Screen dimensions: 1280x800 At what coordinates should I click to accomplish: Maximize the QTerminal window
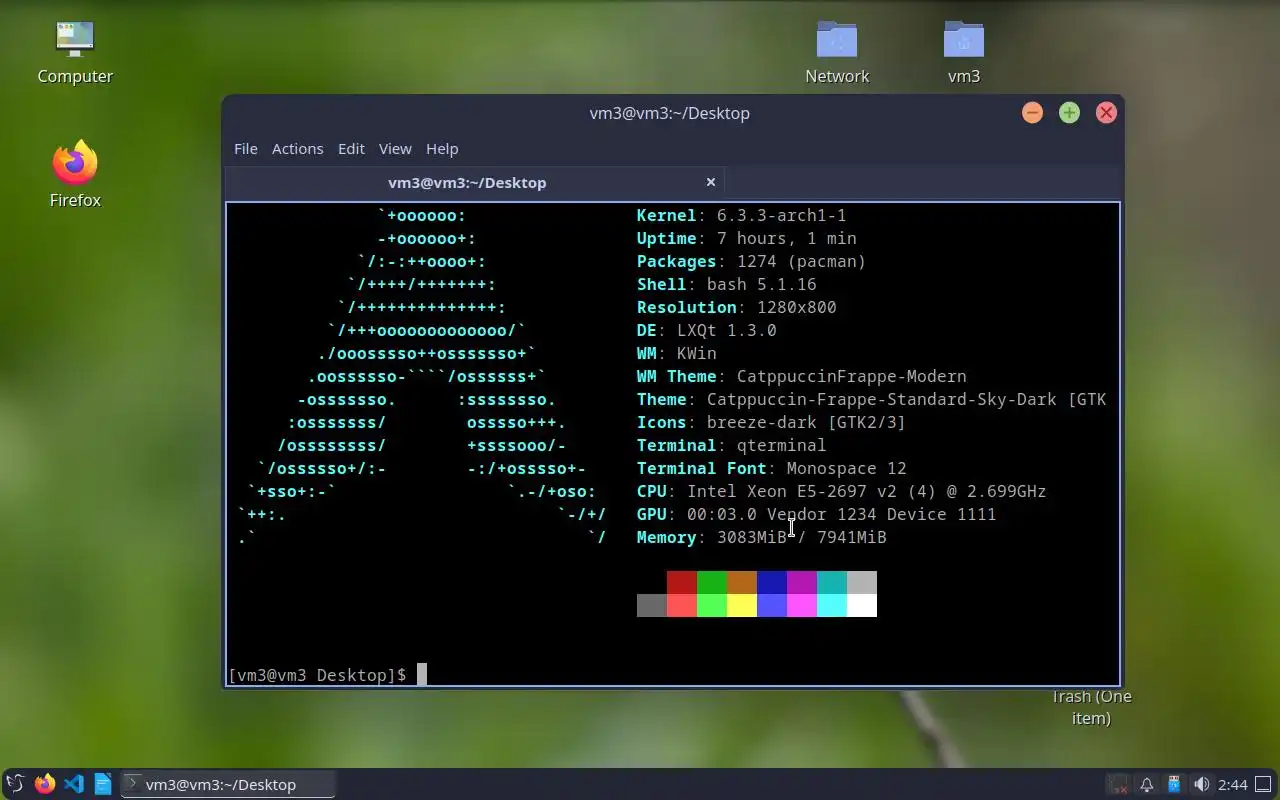[1069, 113]
